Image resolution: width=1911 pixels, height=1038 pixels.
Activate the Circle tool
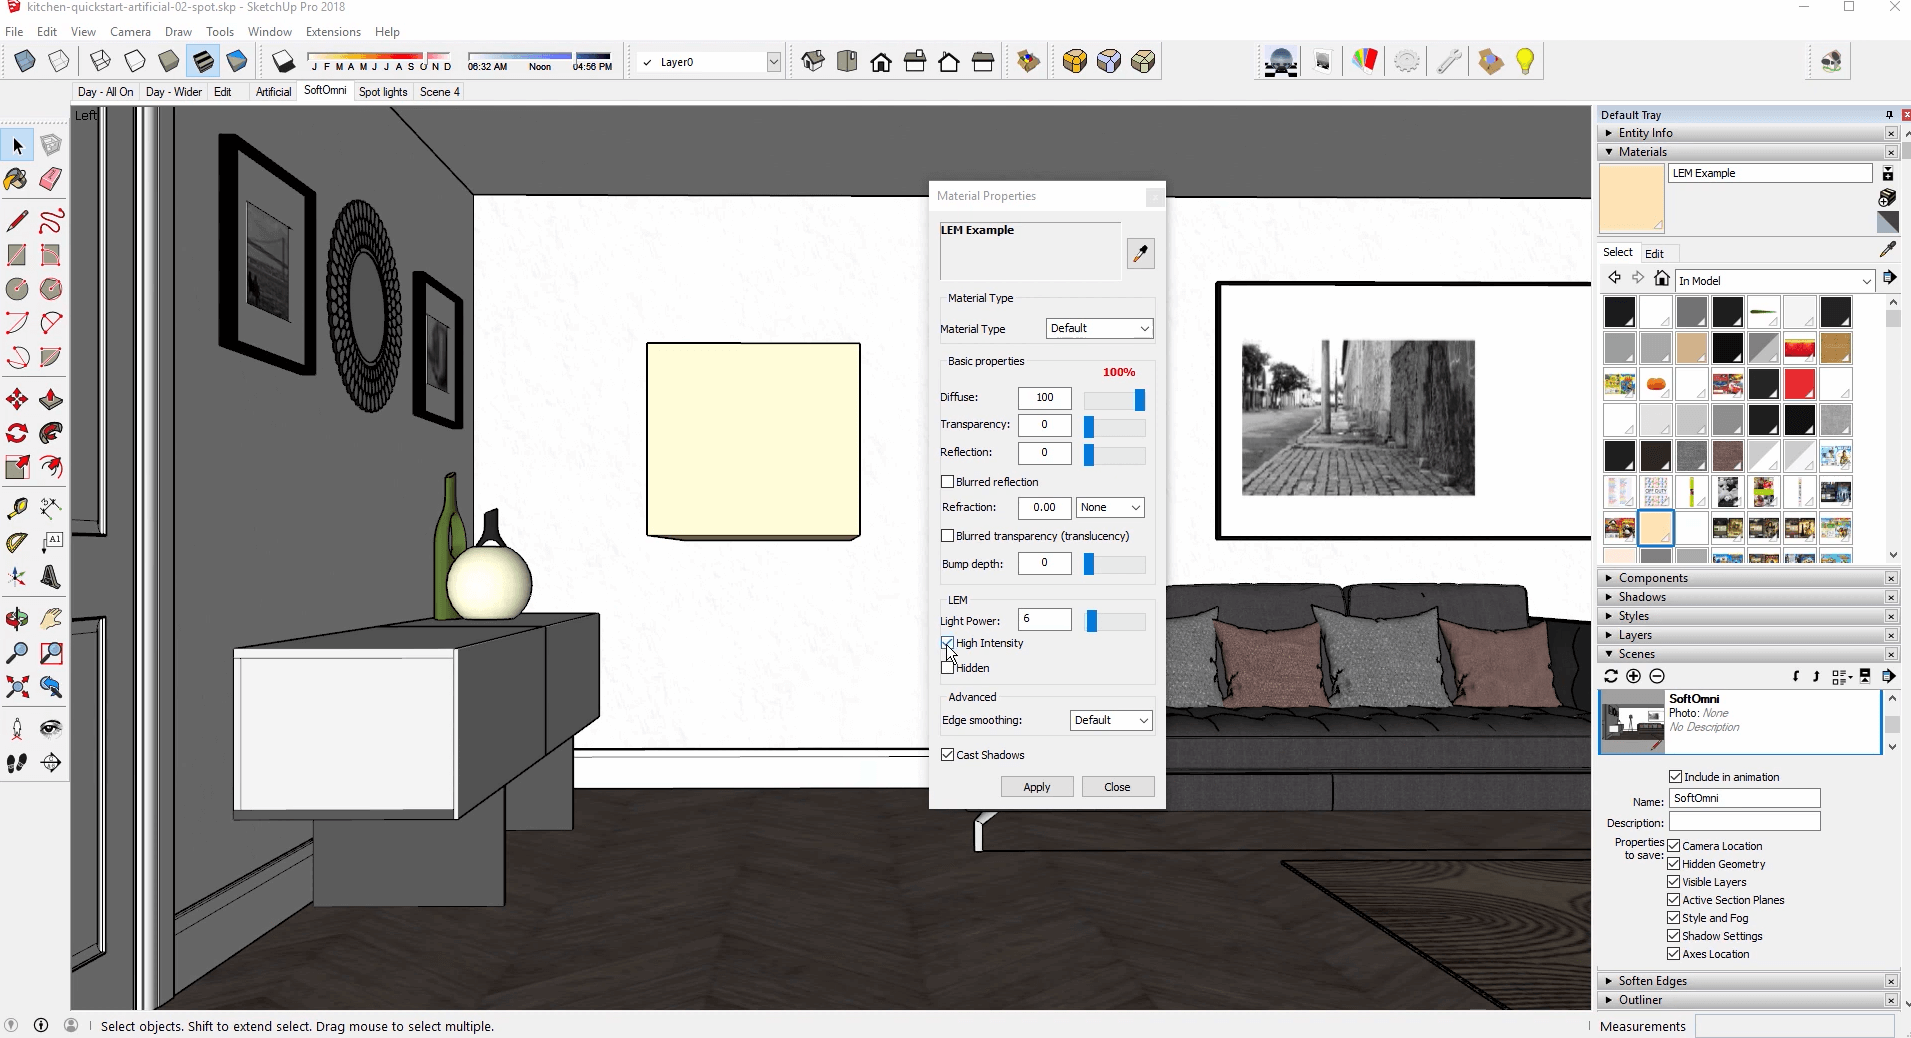tap(17, 289)
